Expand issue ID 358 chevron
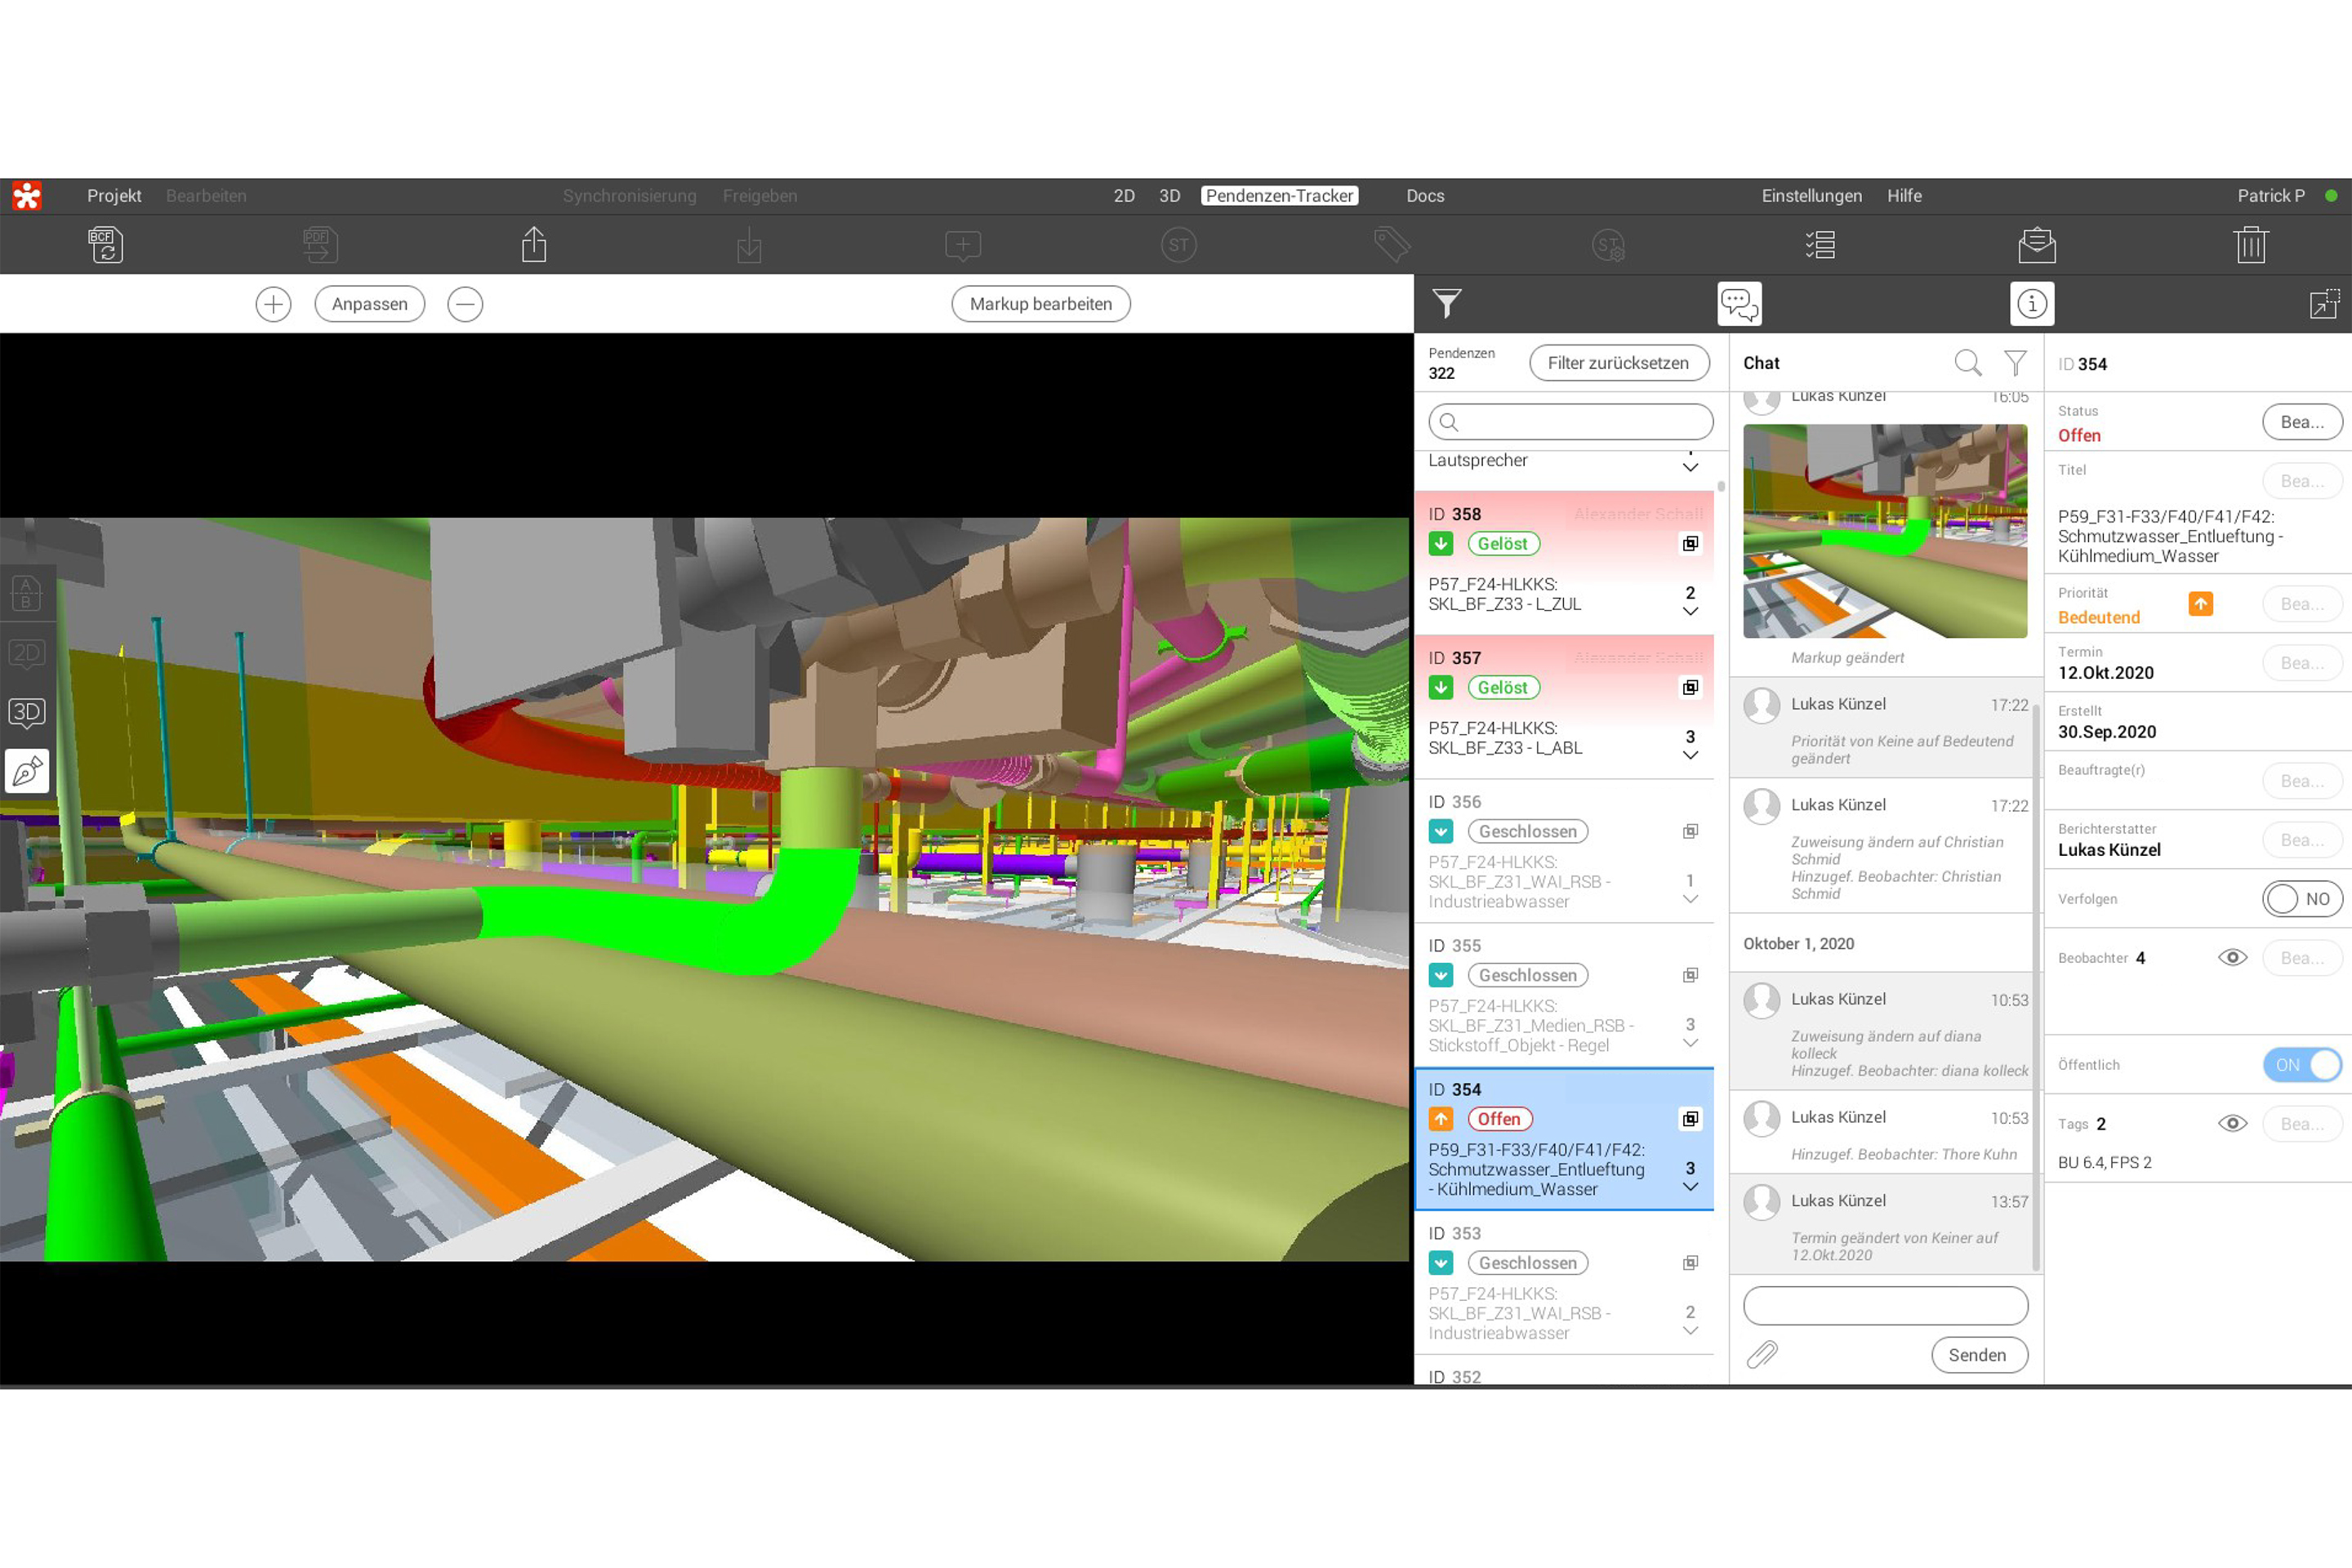The image size is (2352, 1568). tap(1690, 612)
